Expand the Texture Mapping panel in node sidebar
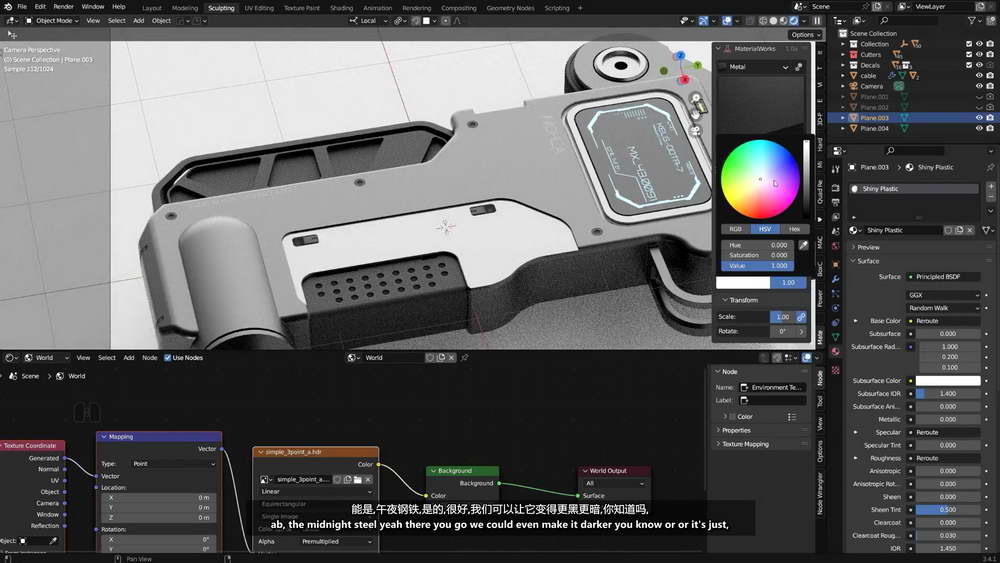The image size is (1000, 563). point(745,444)
